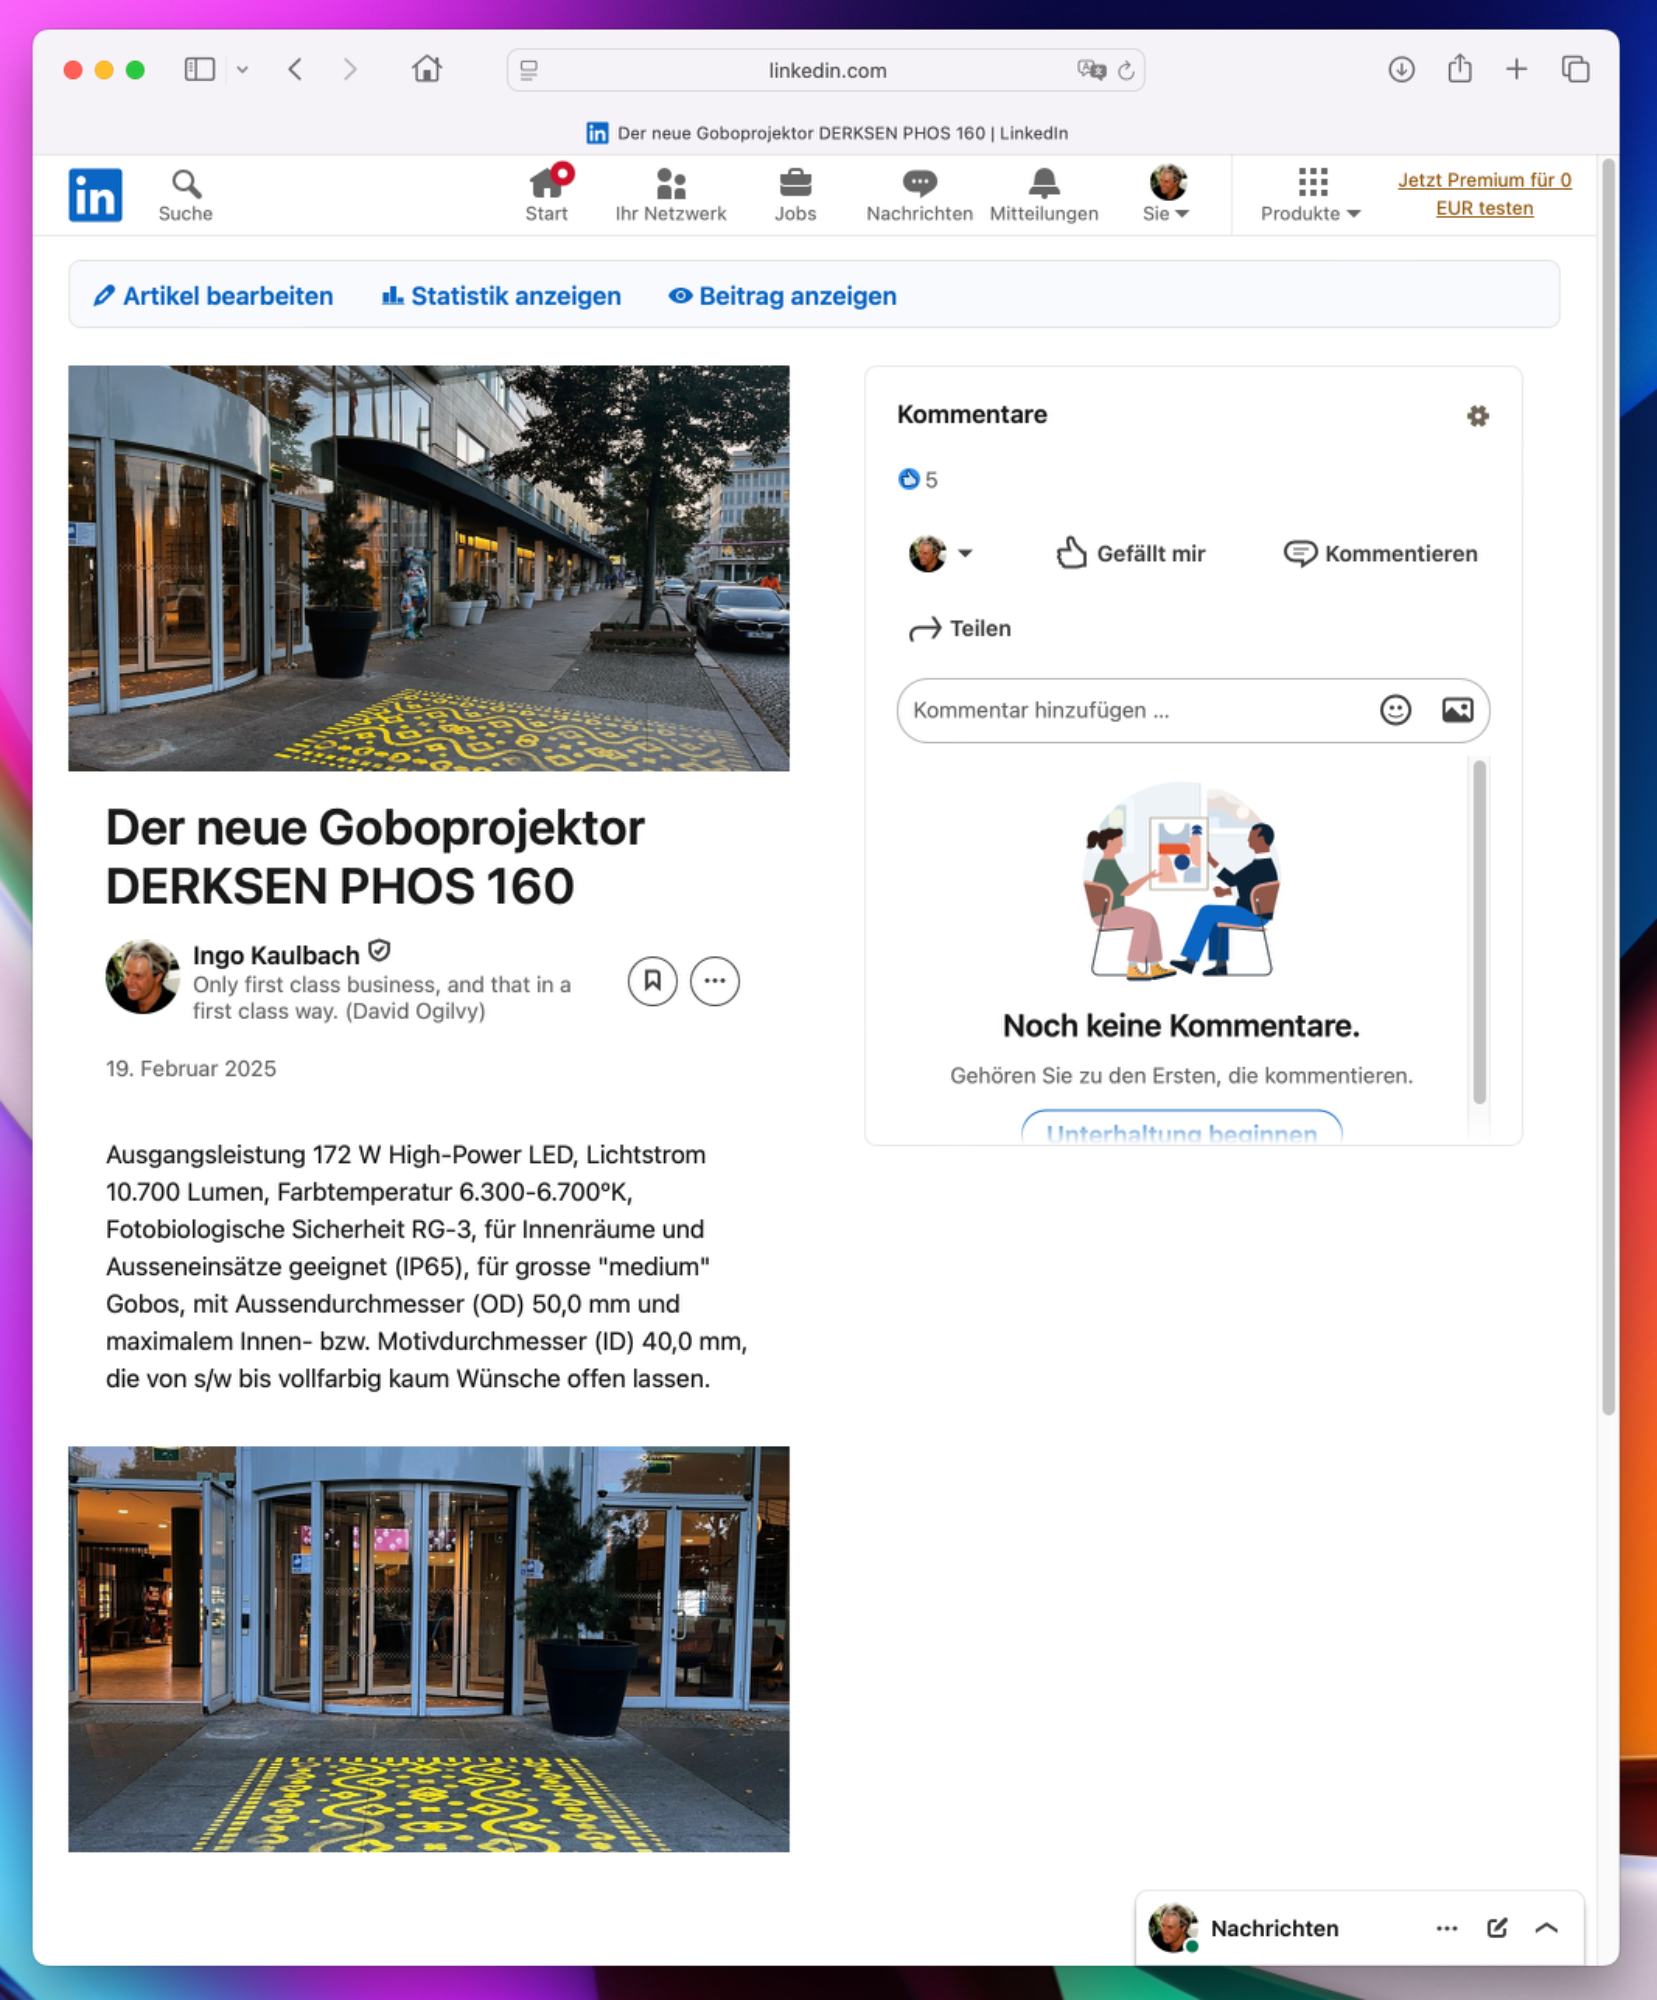This screenshot has width=1657, height=2000.
Task: Go to Ihr Netzwerk tab
Action: pyautogui.click(x=670, y=195)
